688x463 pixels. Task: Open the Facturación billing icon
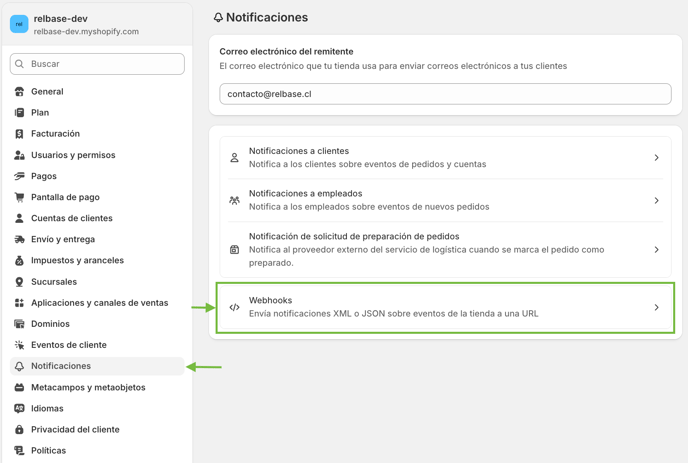coord(19,133)
